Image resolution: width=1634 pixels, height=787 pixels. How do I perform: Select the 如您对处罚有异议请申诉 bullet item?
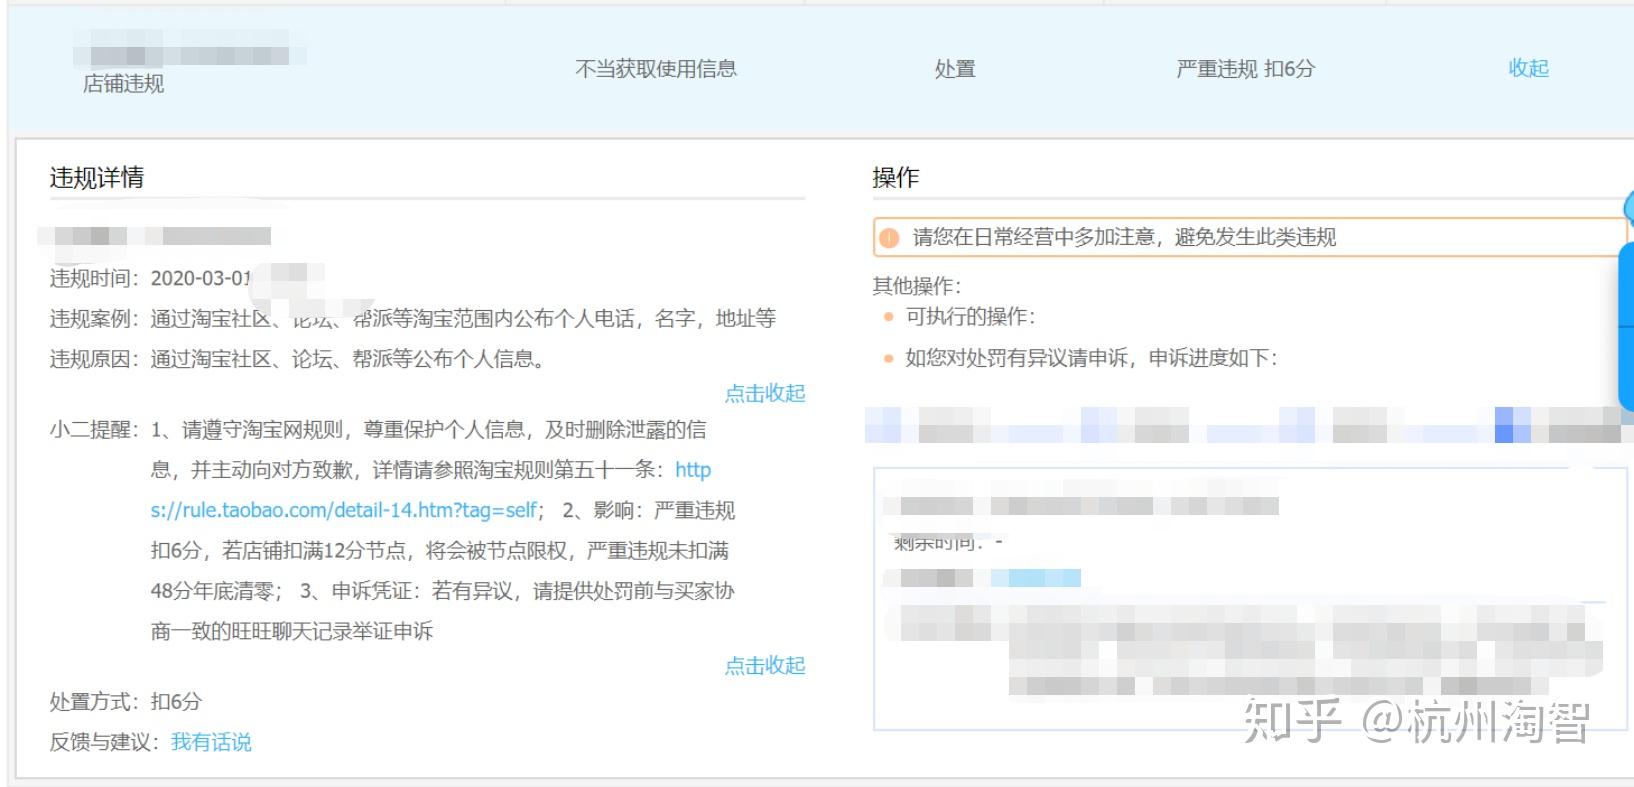click(x=1091, y=358)
